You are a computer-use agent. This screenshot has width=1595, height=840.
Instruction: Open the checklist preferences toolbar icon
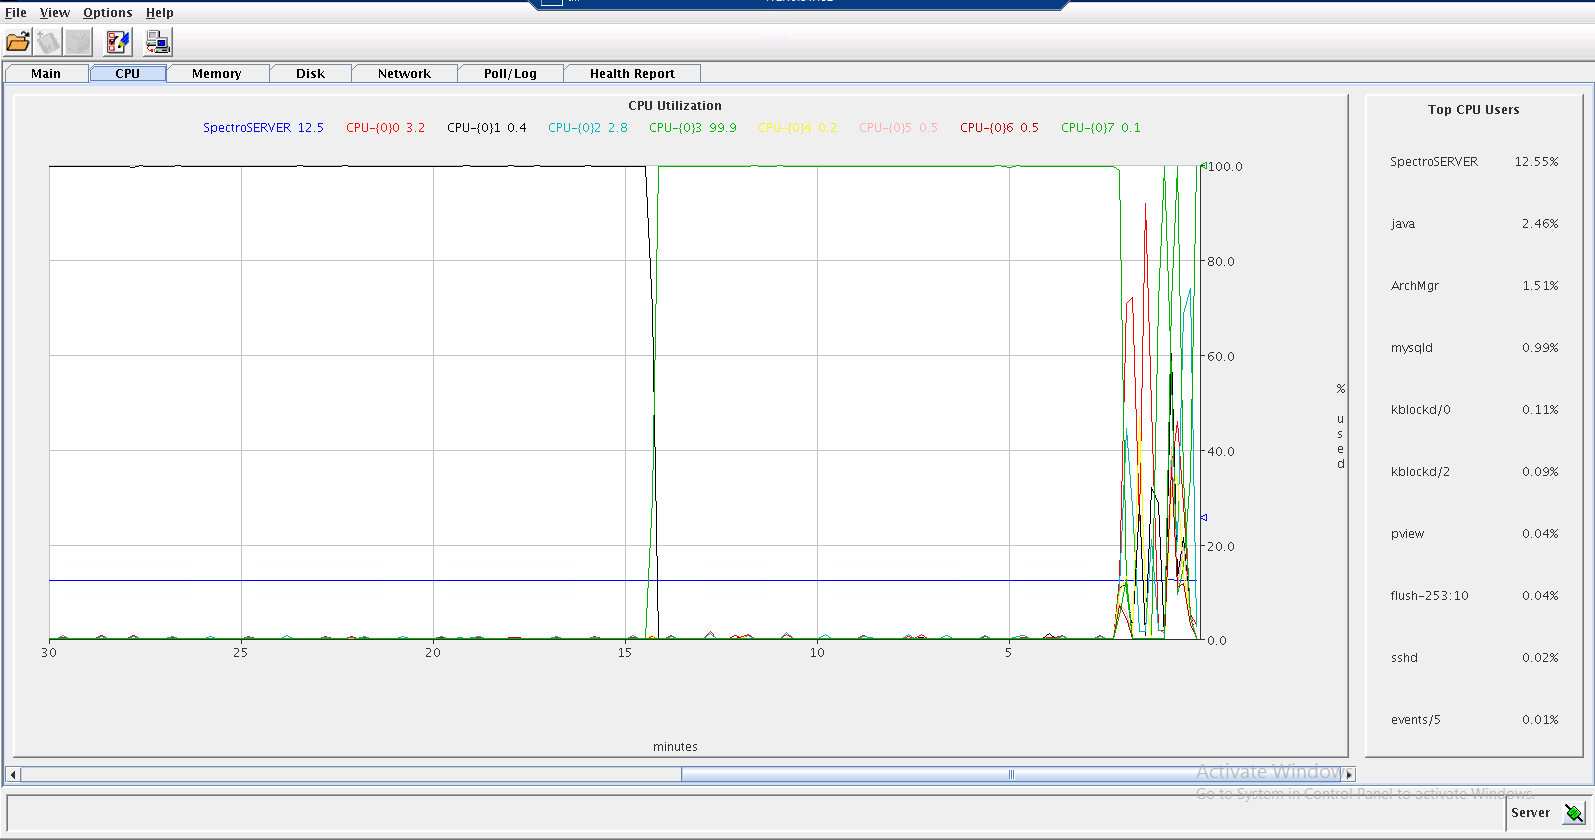pos(118,42)
